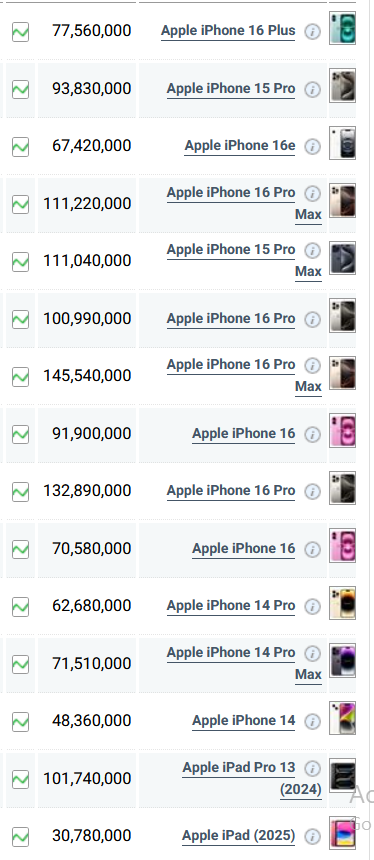
Task: Open the Apple iPhone 16 Plus link
Action: pyautogui.click(x=228, y=31)
